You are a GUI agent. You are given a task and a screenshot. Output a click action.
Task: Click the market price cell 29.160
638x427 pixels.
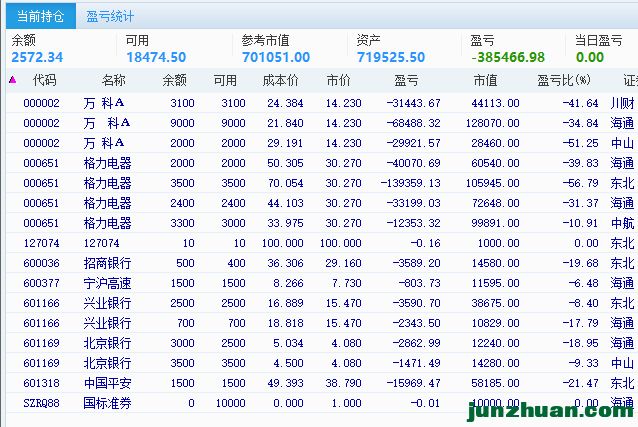click(x=343, y=263)
